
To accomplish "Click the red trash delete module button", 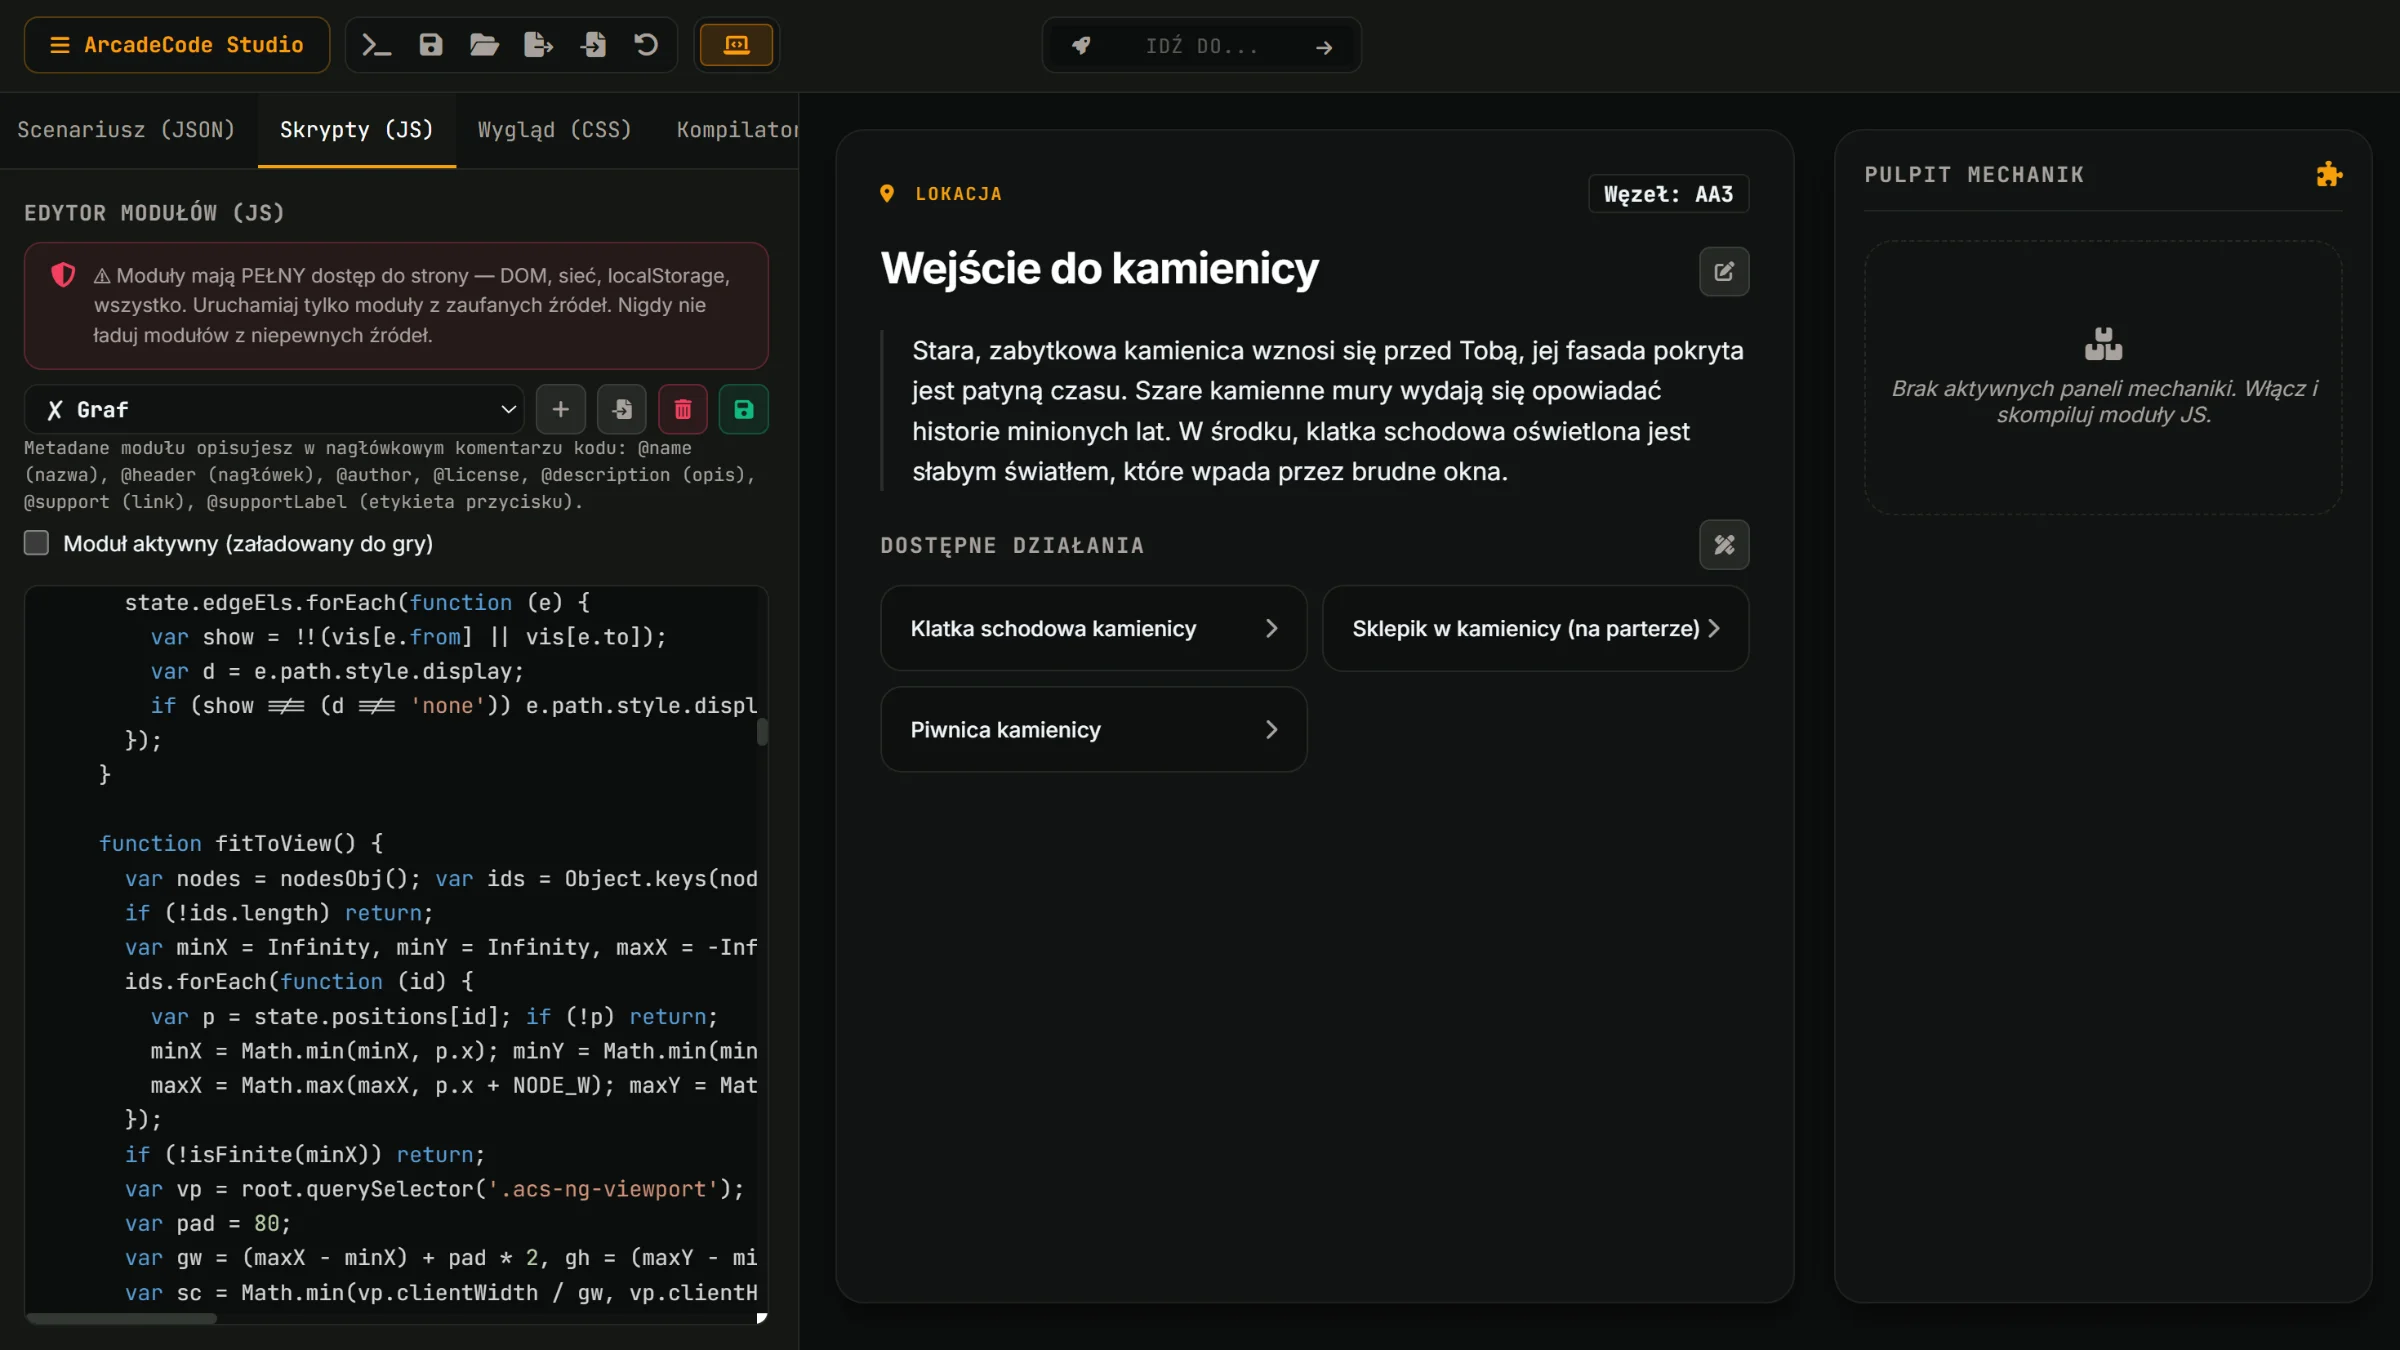I will (683, 409).
